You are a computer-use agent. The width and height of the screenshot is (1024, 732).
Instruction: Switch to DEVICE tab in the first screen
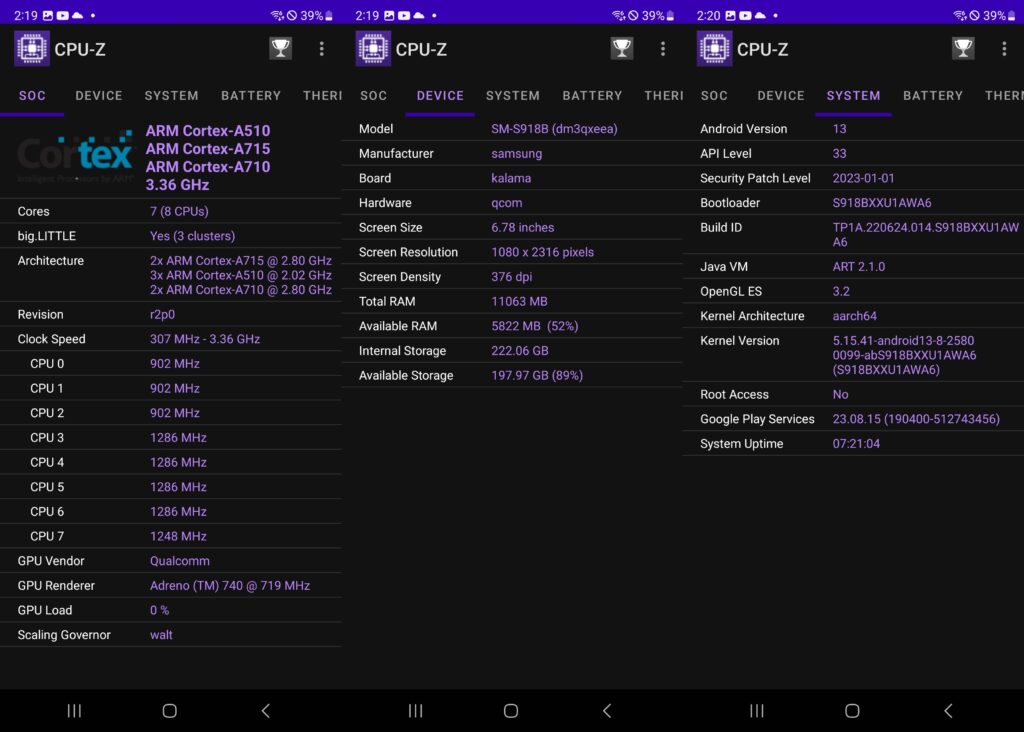pyautogui.click(x=99, y=96)
